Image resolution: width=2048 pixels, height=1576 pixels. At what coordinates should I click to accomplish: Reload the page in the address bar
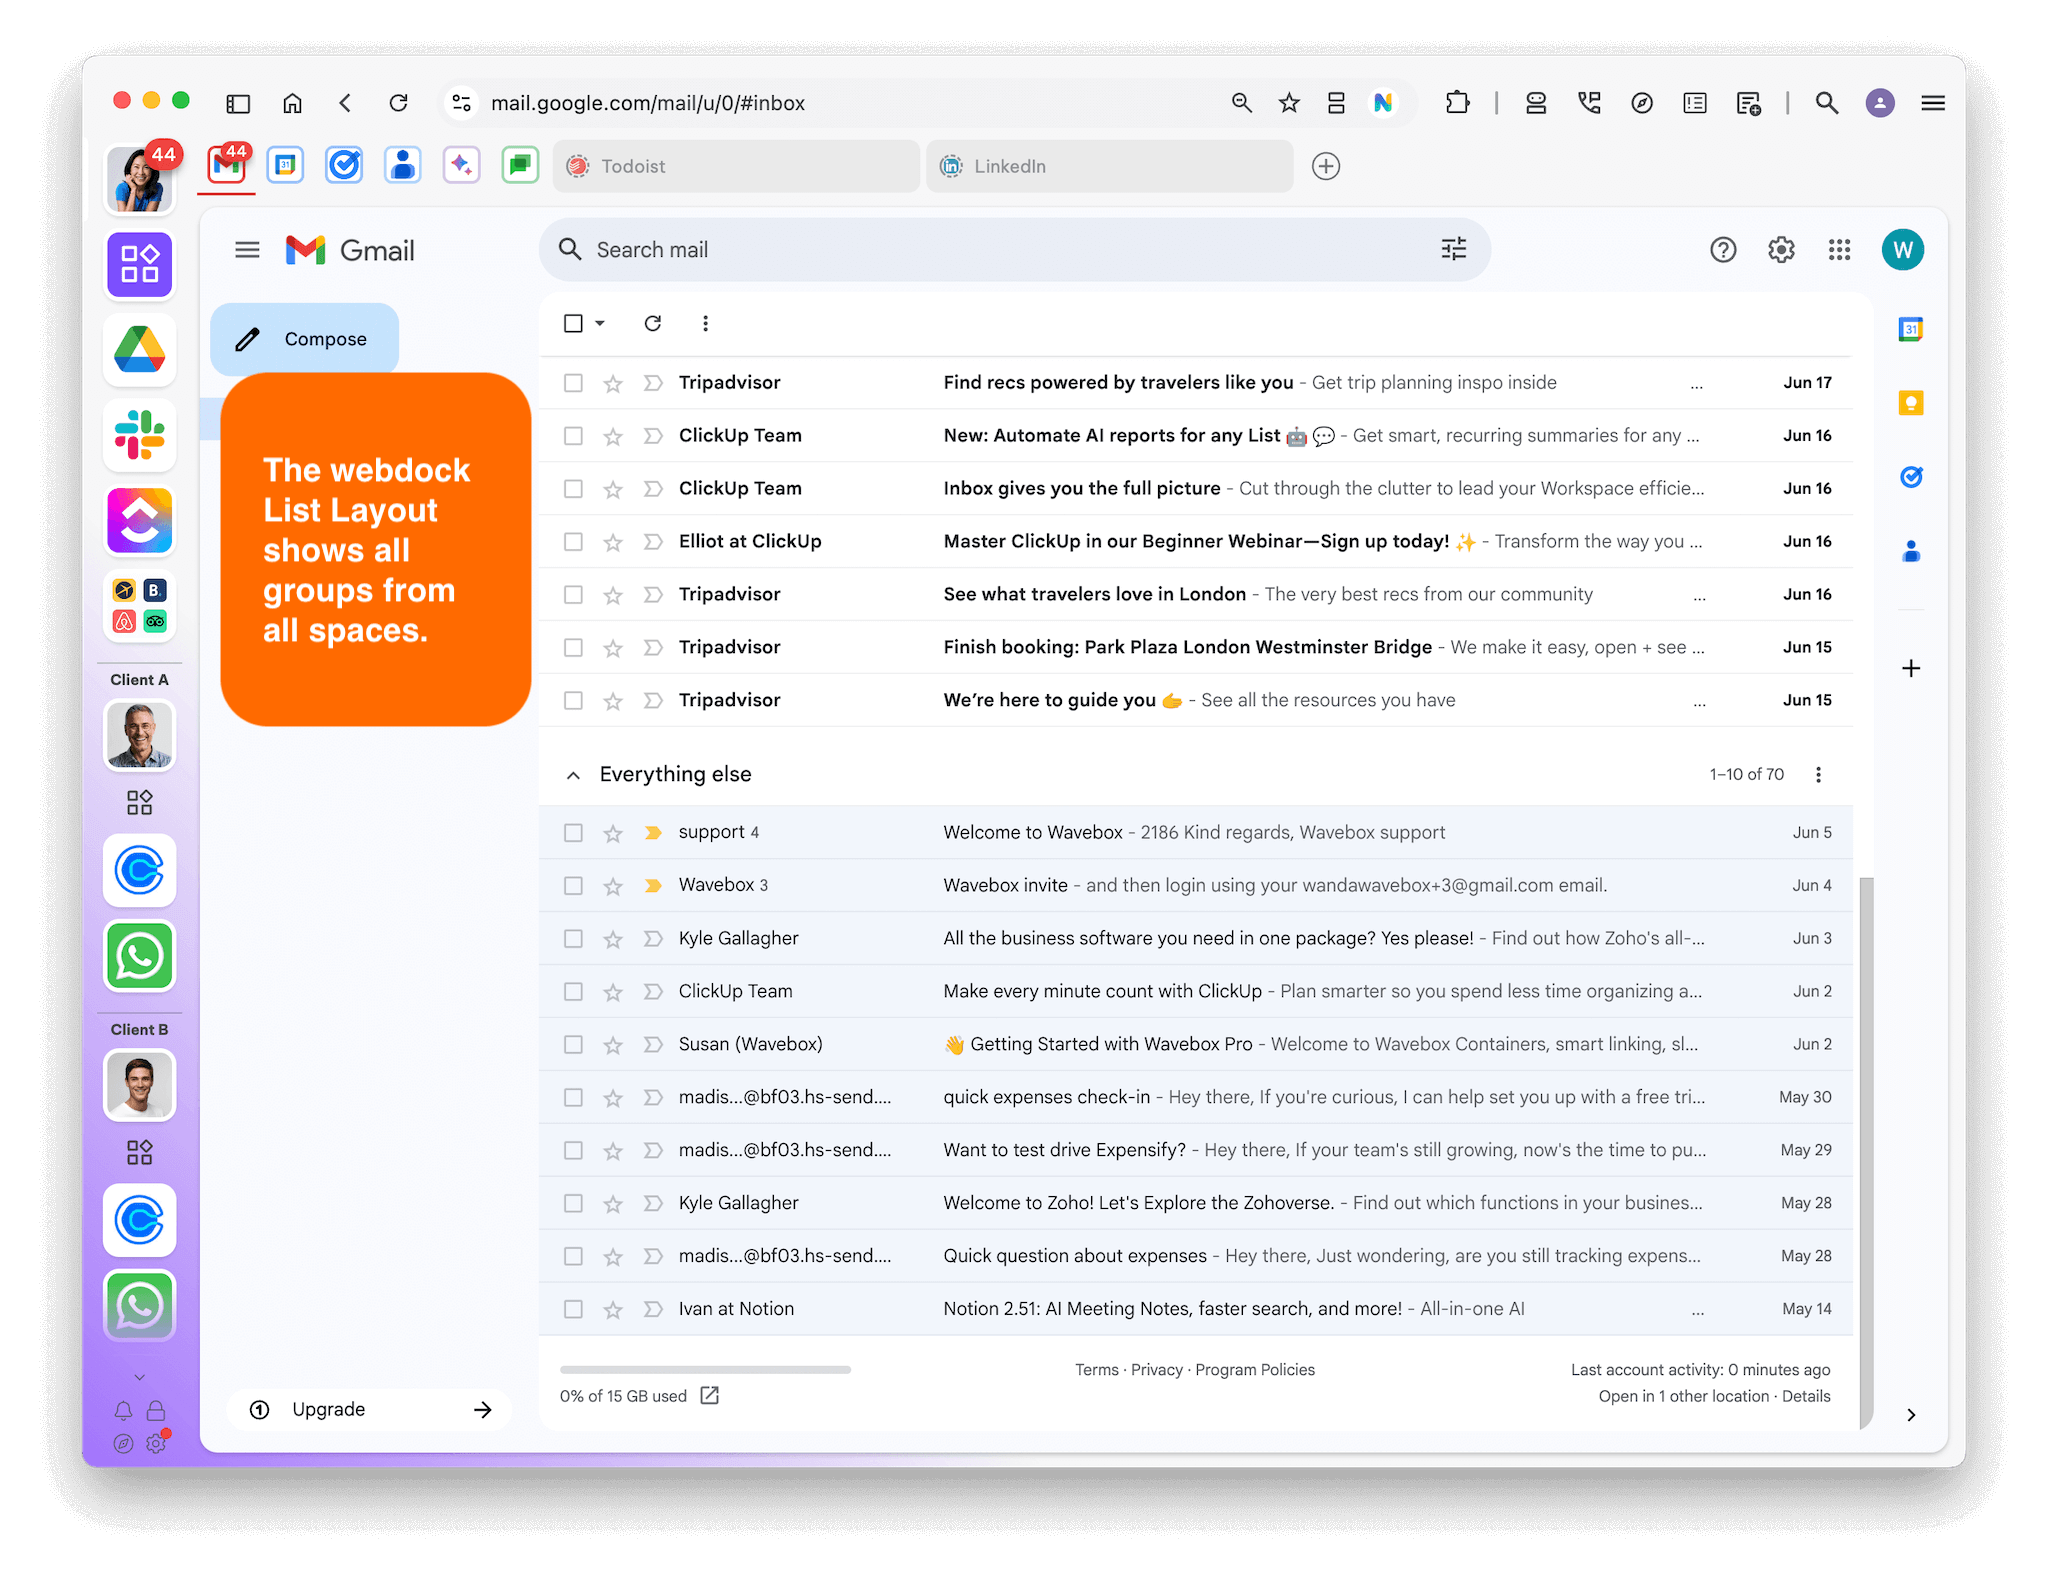[399, 103]
